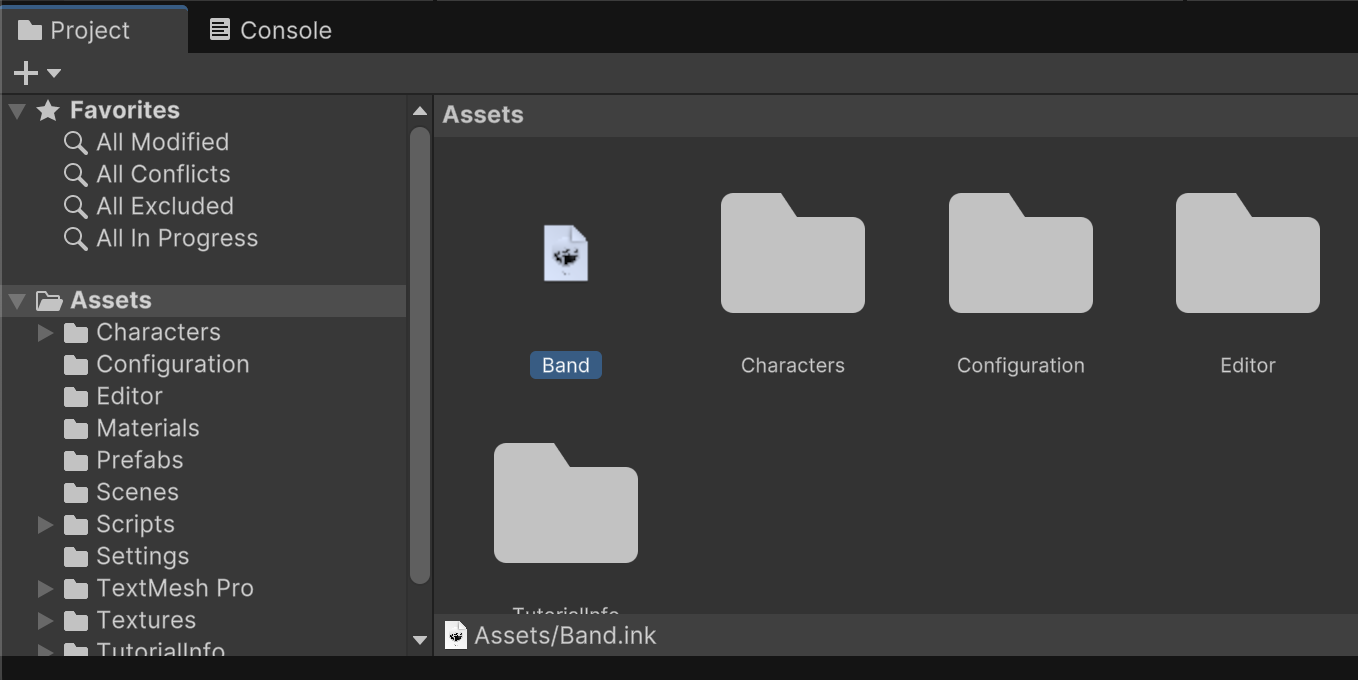
Task: Expand the TextMesh Pro folder
Action: pos(45,588)
